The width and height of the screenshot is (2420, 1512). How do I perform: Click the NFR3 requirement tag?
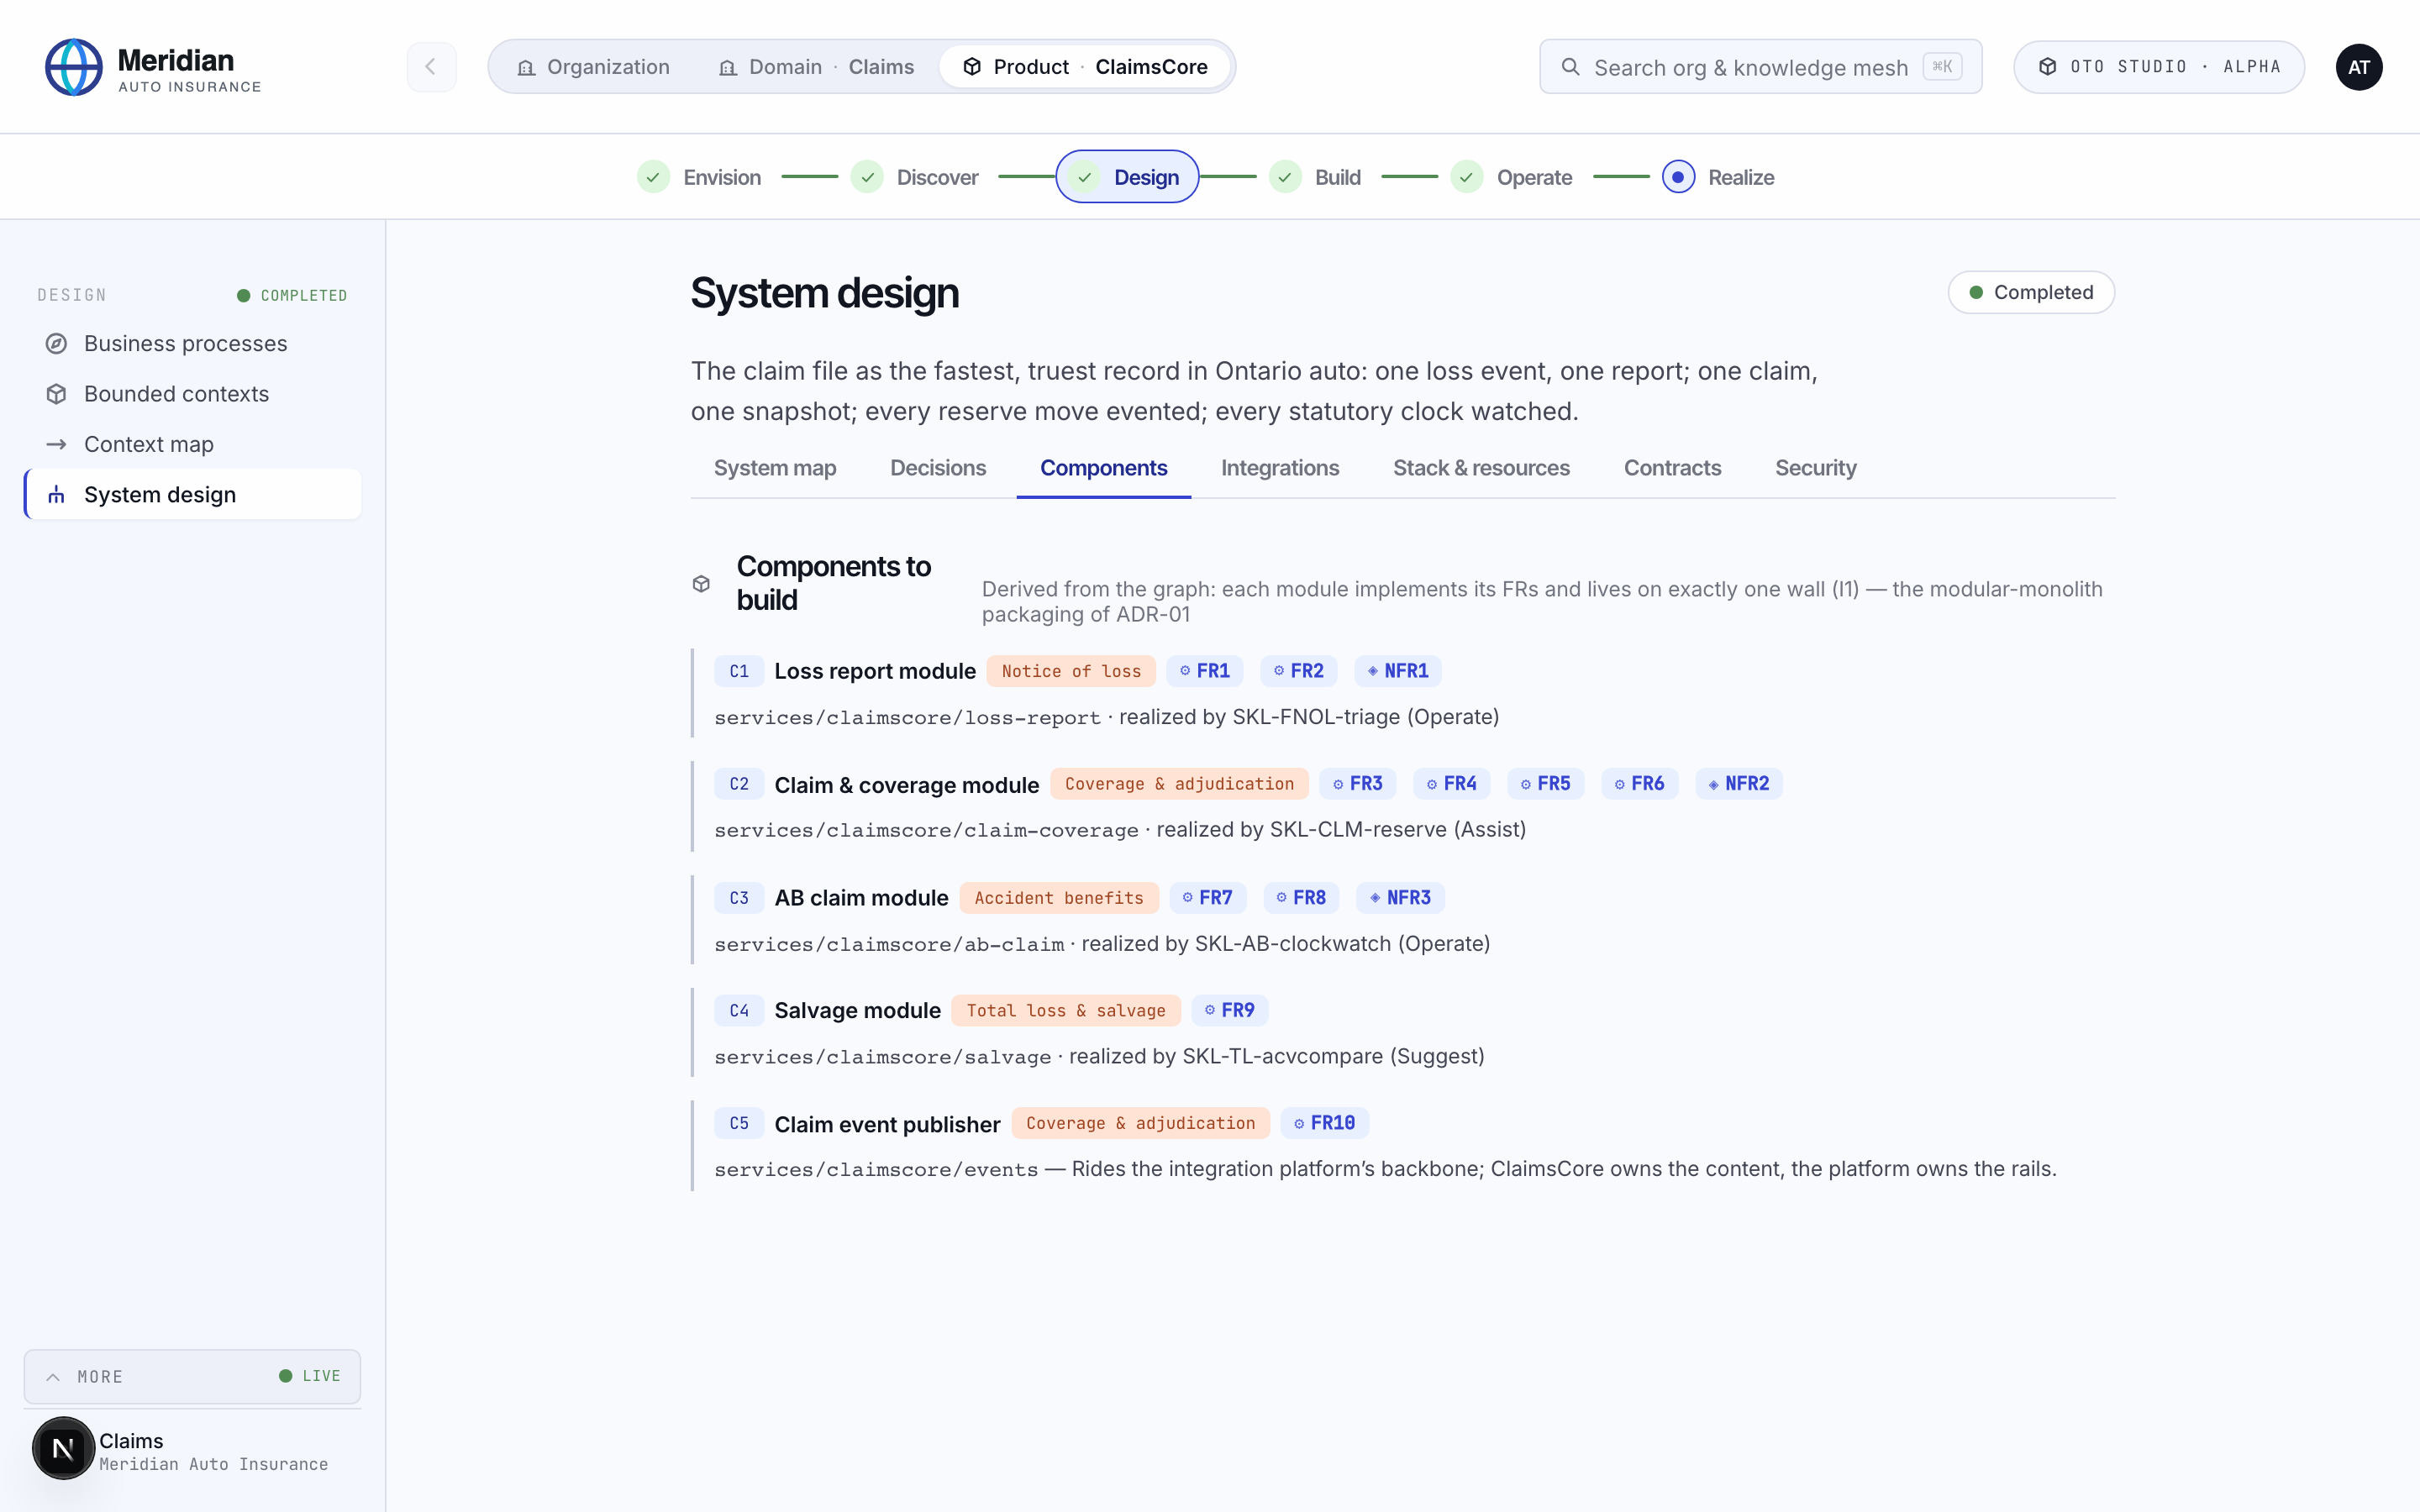(1400, 898)
